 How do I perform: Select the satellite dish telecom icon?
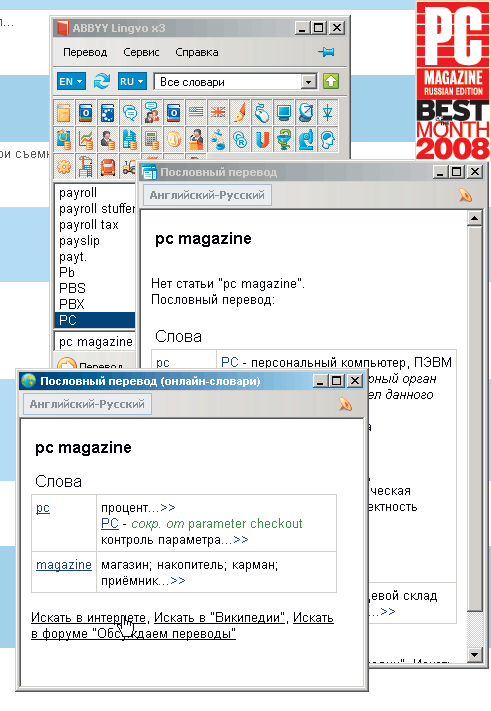pos(306,112)
